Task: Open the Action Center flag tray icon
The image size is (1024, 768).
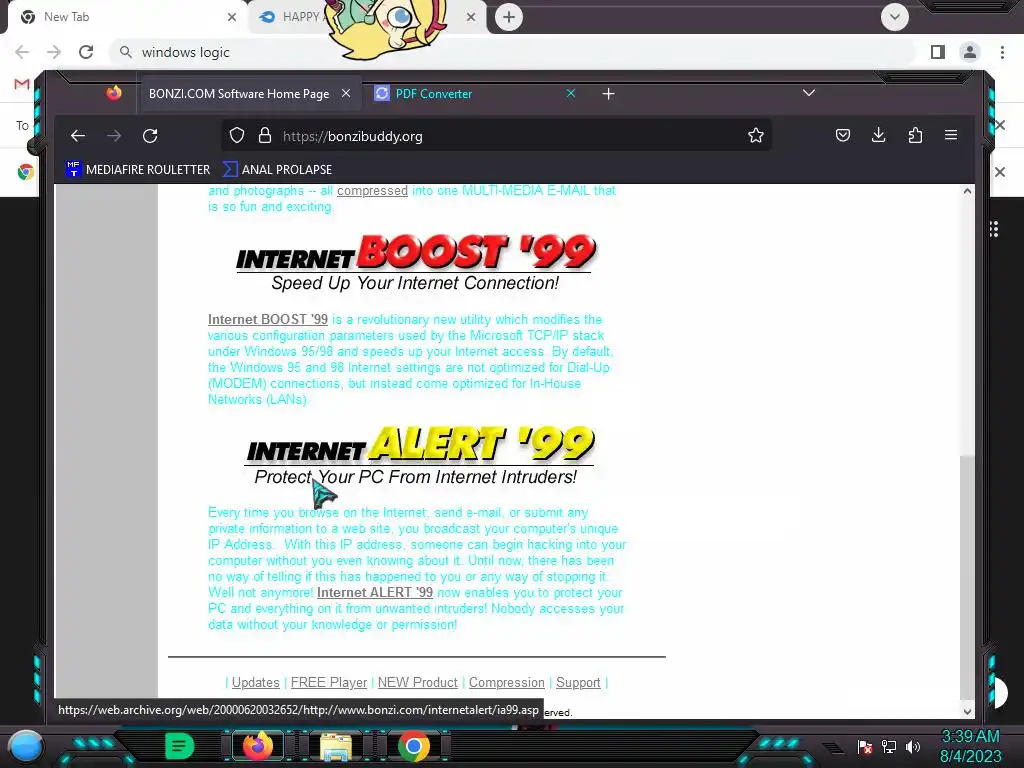Action: click(x=865, y=746)
